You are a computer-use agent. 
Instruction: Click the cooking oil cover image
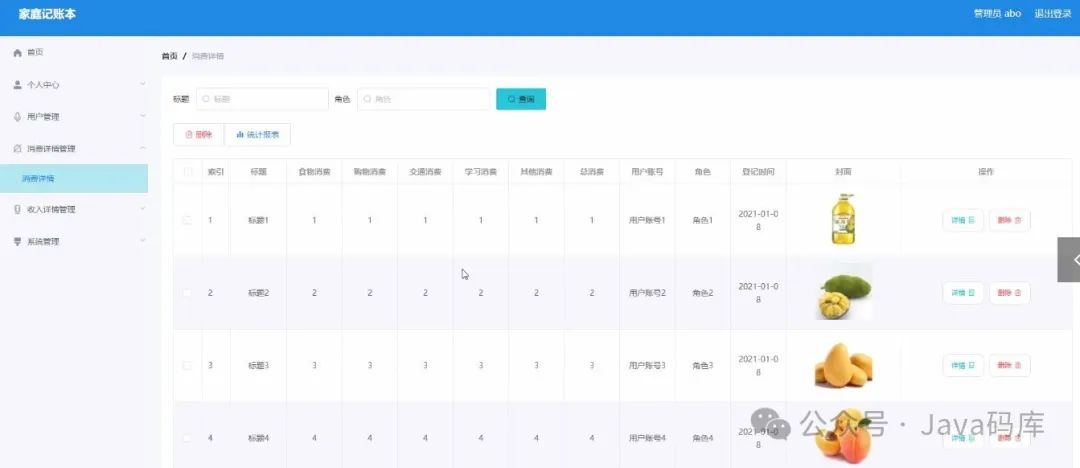[843, 219]
